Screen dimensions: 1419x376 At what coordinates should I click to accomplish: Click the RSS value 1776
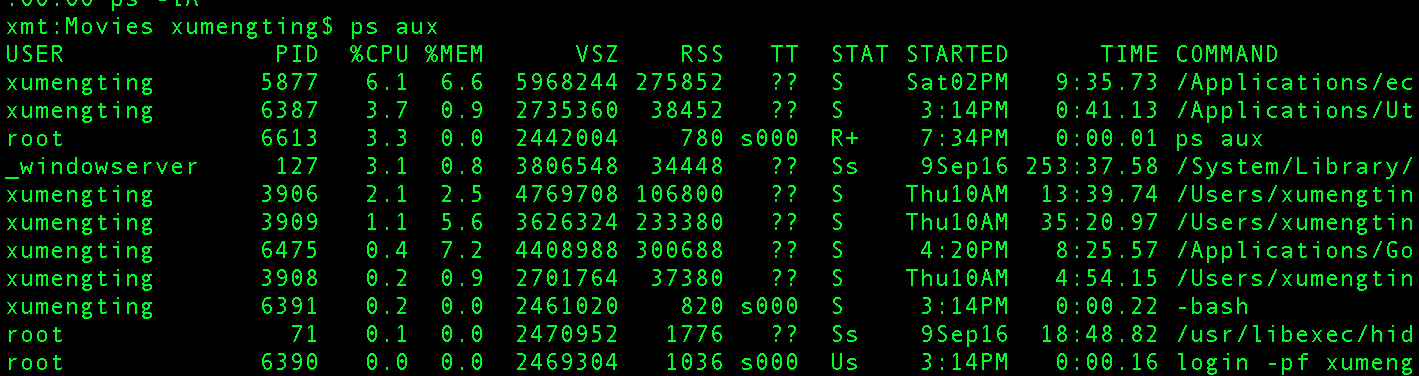(x=694, y=334)
